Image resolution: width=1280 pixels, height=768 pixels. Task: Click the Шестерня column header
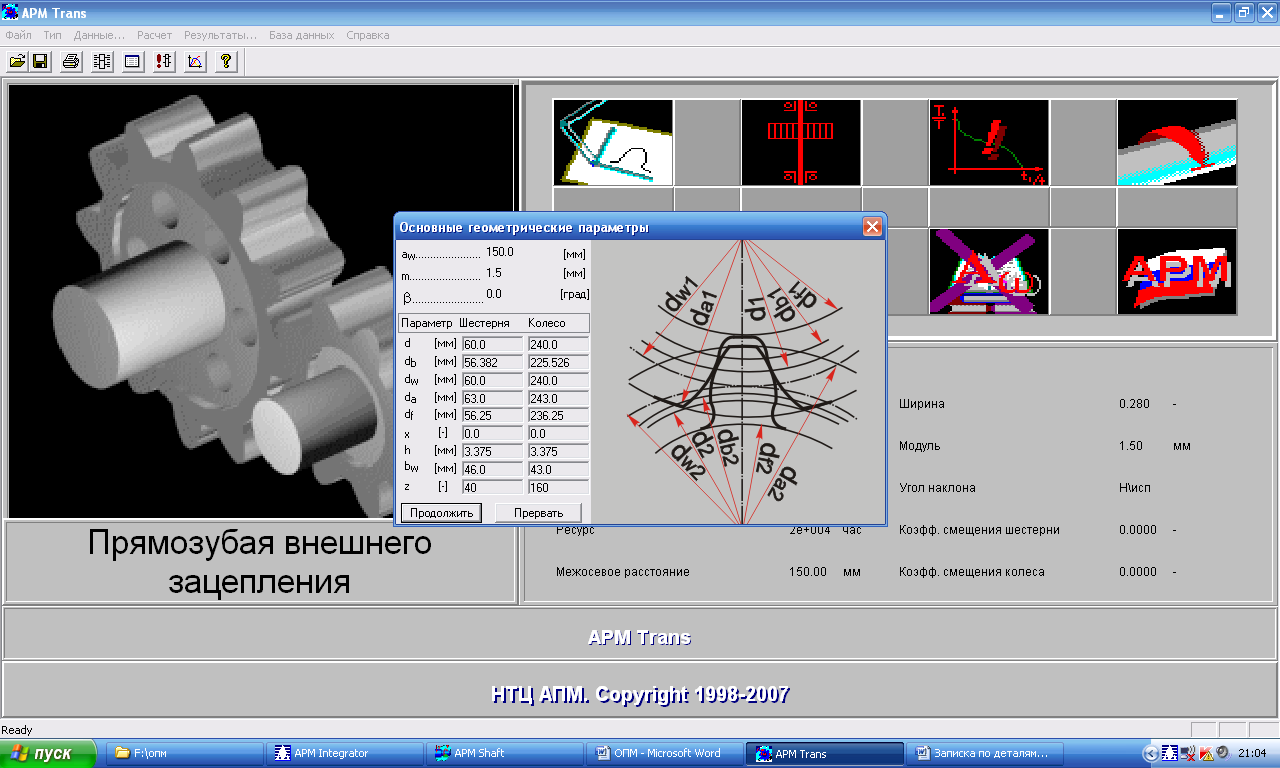(x=485, y=323)
